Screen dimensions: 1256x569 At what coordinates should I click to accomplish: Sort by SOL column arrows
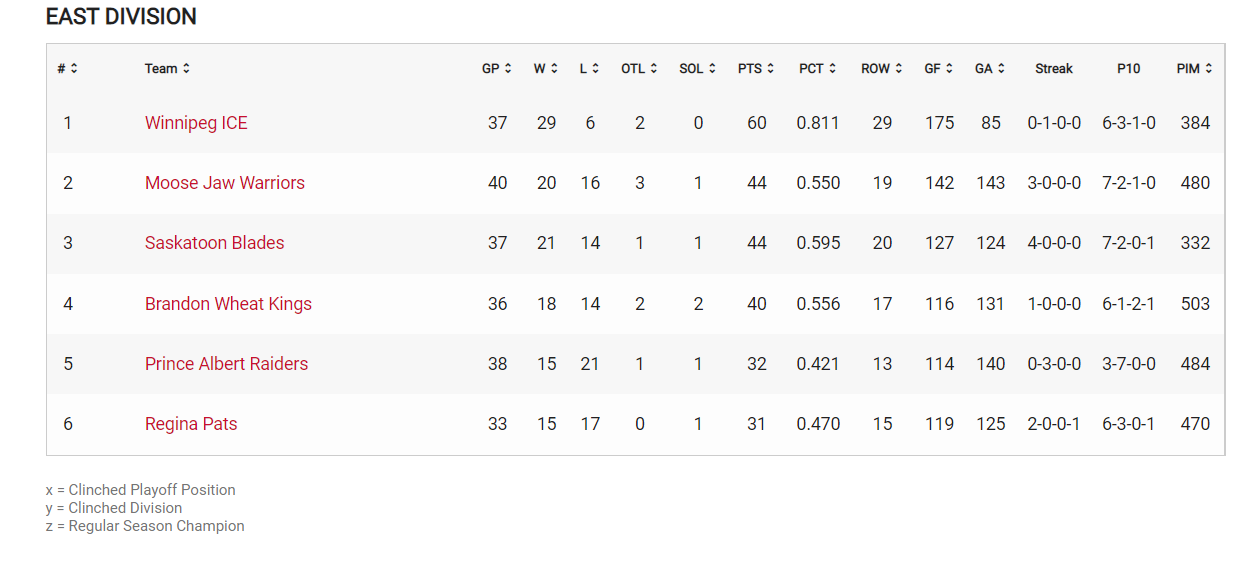click(x=712, y=69)
